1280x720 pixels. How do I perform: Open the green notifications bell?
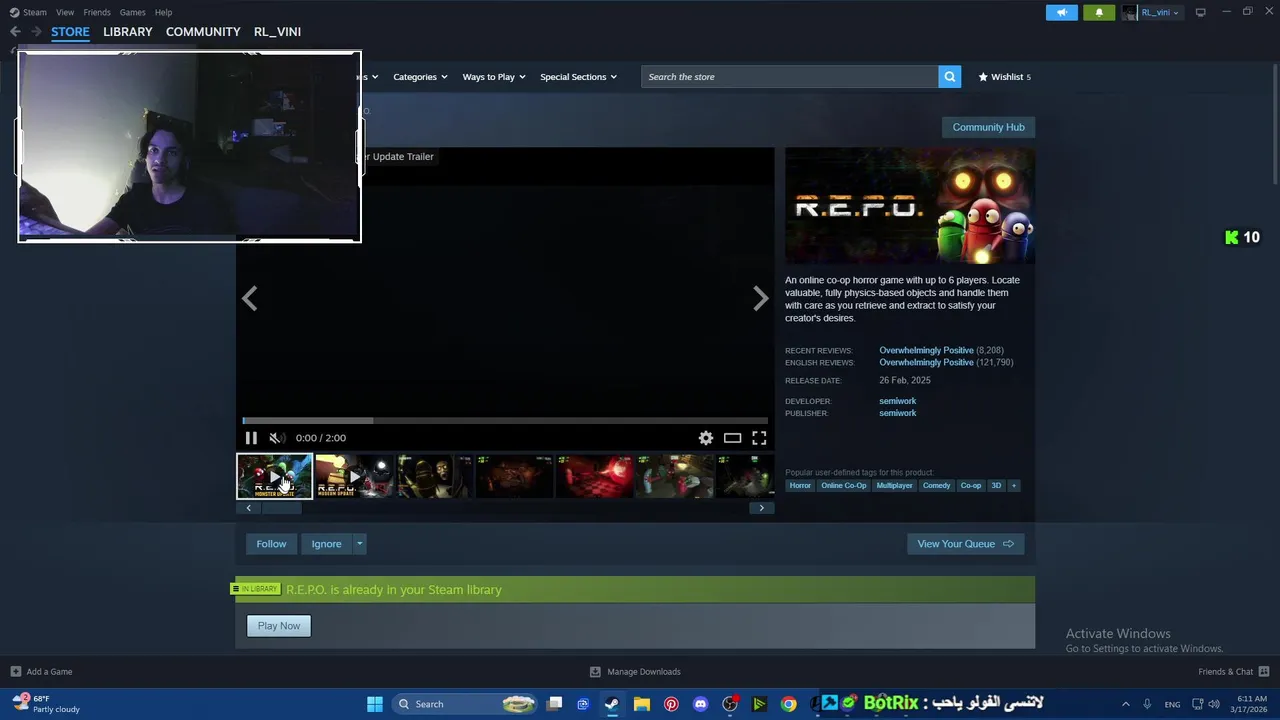(1099, 12)
